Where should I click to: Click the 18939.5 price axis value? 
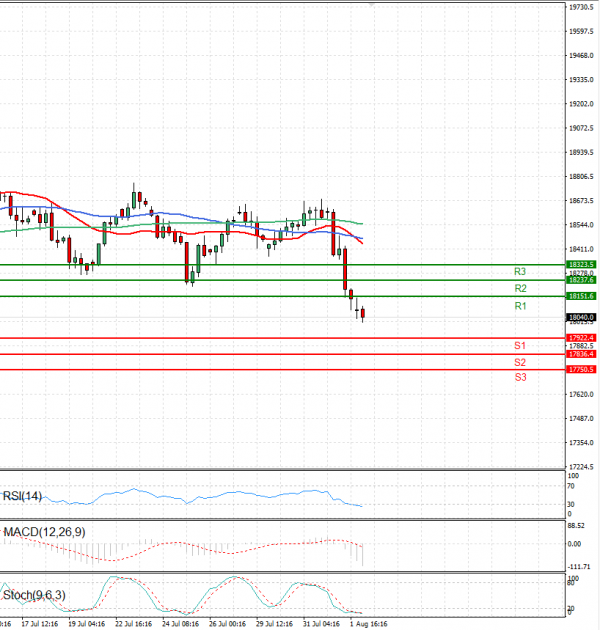[581, 152]
